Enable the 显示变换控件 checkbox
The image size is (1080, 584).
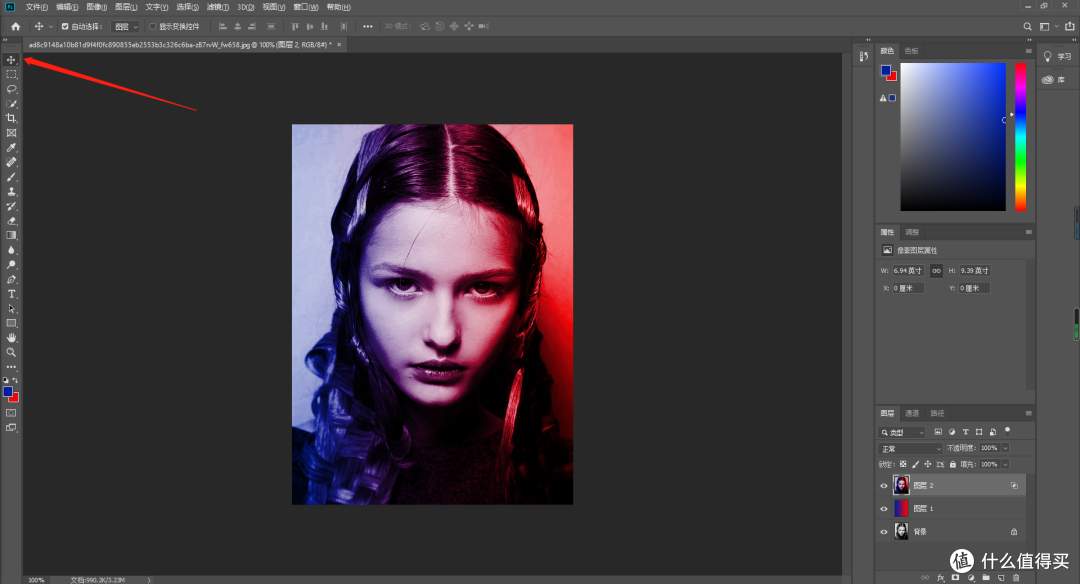[152, 26]
